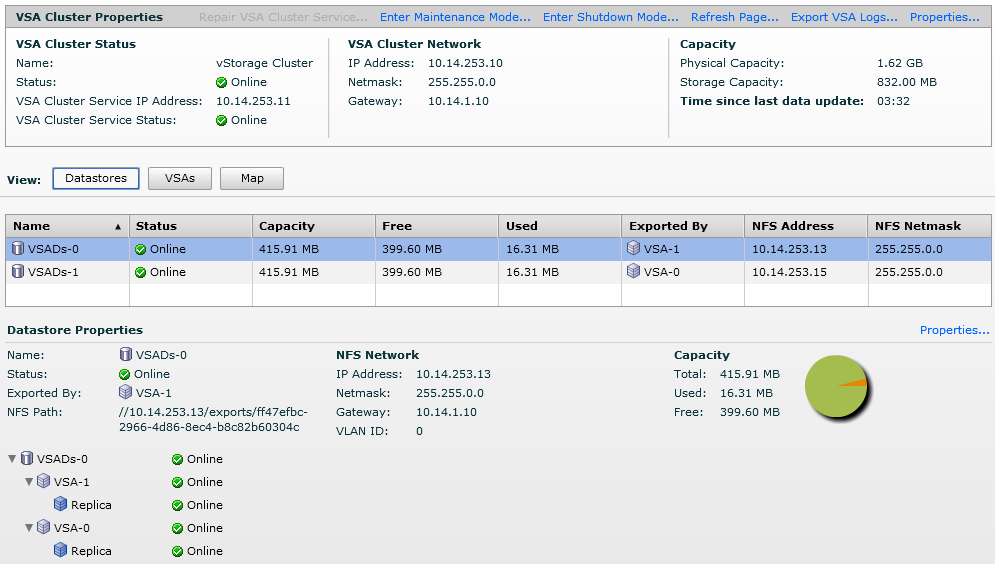Click Enter Maintenance Mode link
995x564 pixels.
[455, 17]
